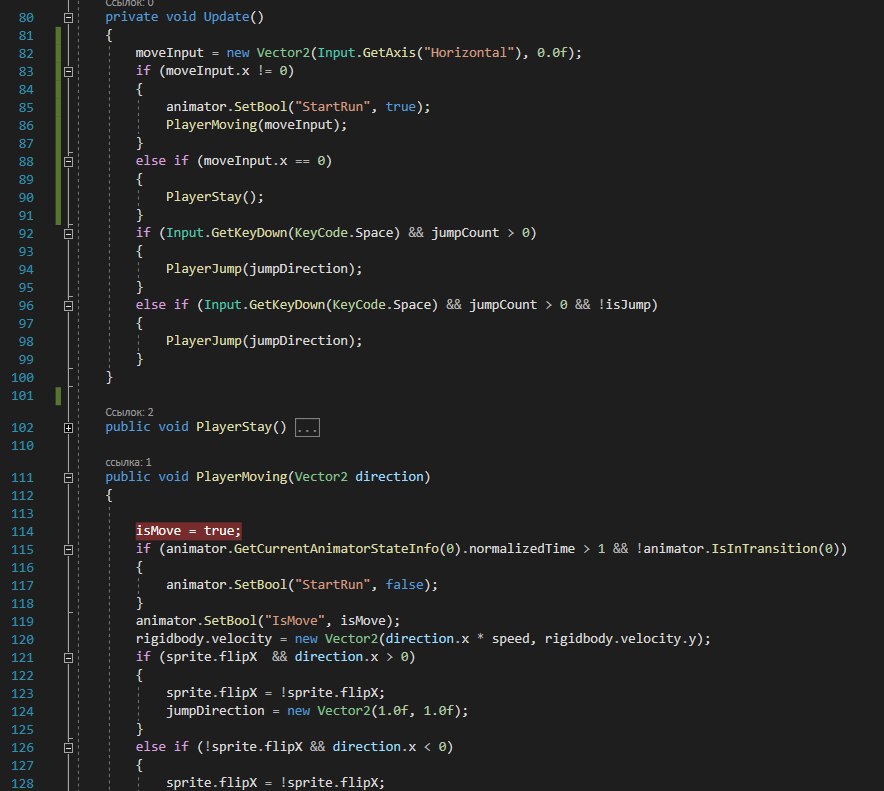Viewport: 884px width, 791px height.
Task: Click 'PlayerStay' method name on line 102
Action: coord(234,427)
